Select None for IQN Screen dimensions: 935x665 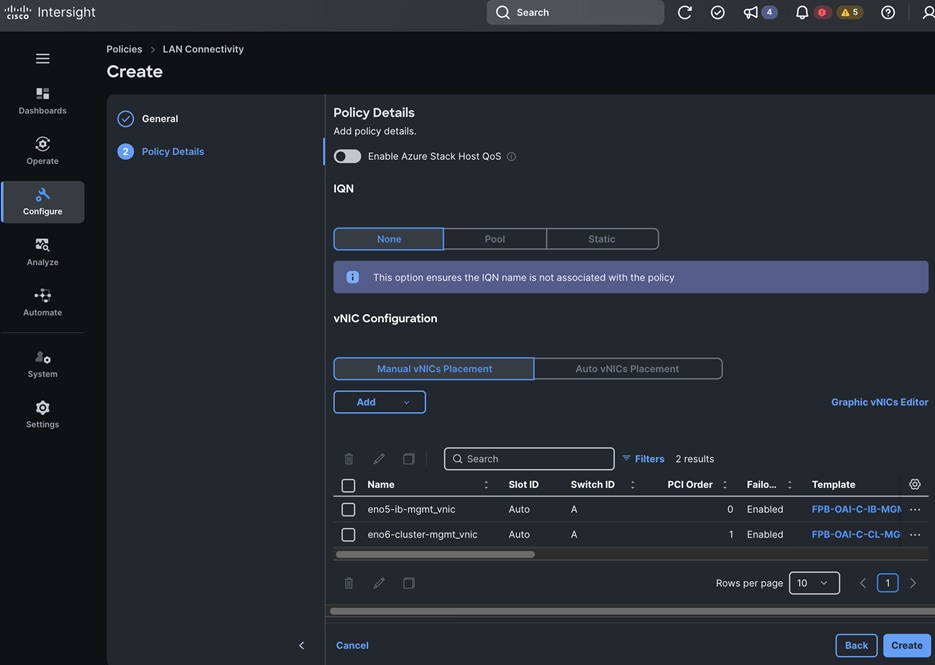click(389, 239)
